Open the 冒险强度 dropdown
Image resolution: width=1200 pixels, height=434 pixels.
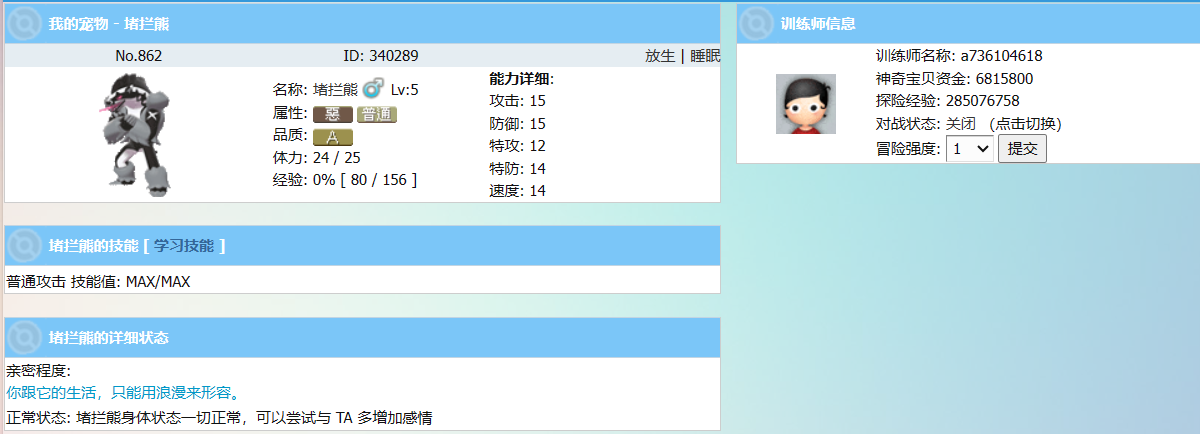coord(969,149)
